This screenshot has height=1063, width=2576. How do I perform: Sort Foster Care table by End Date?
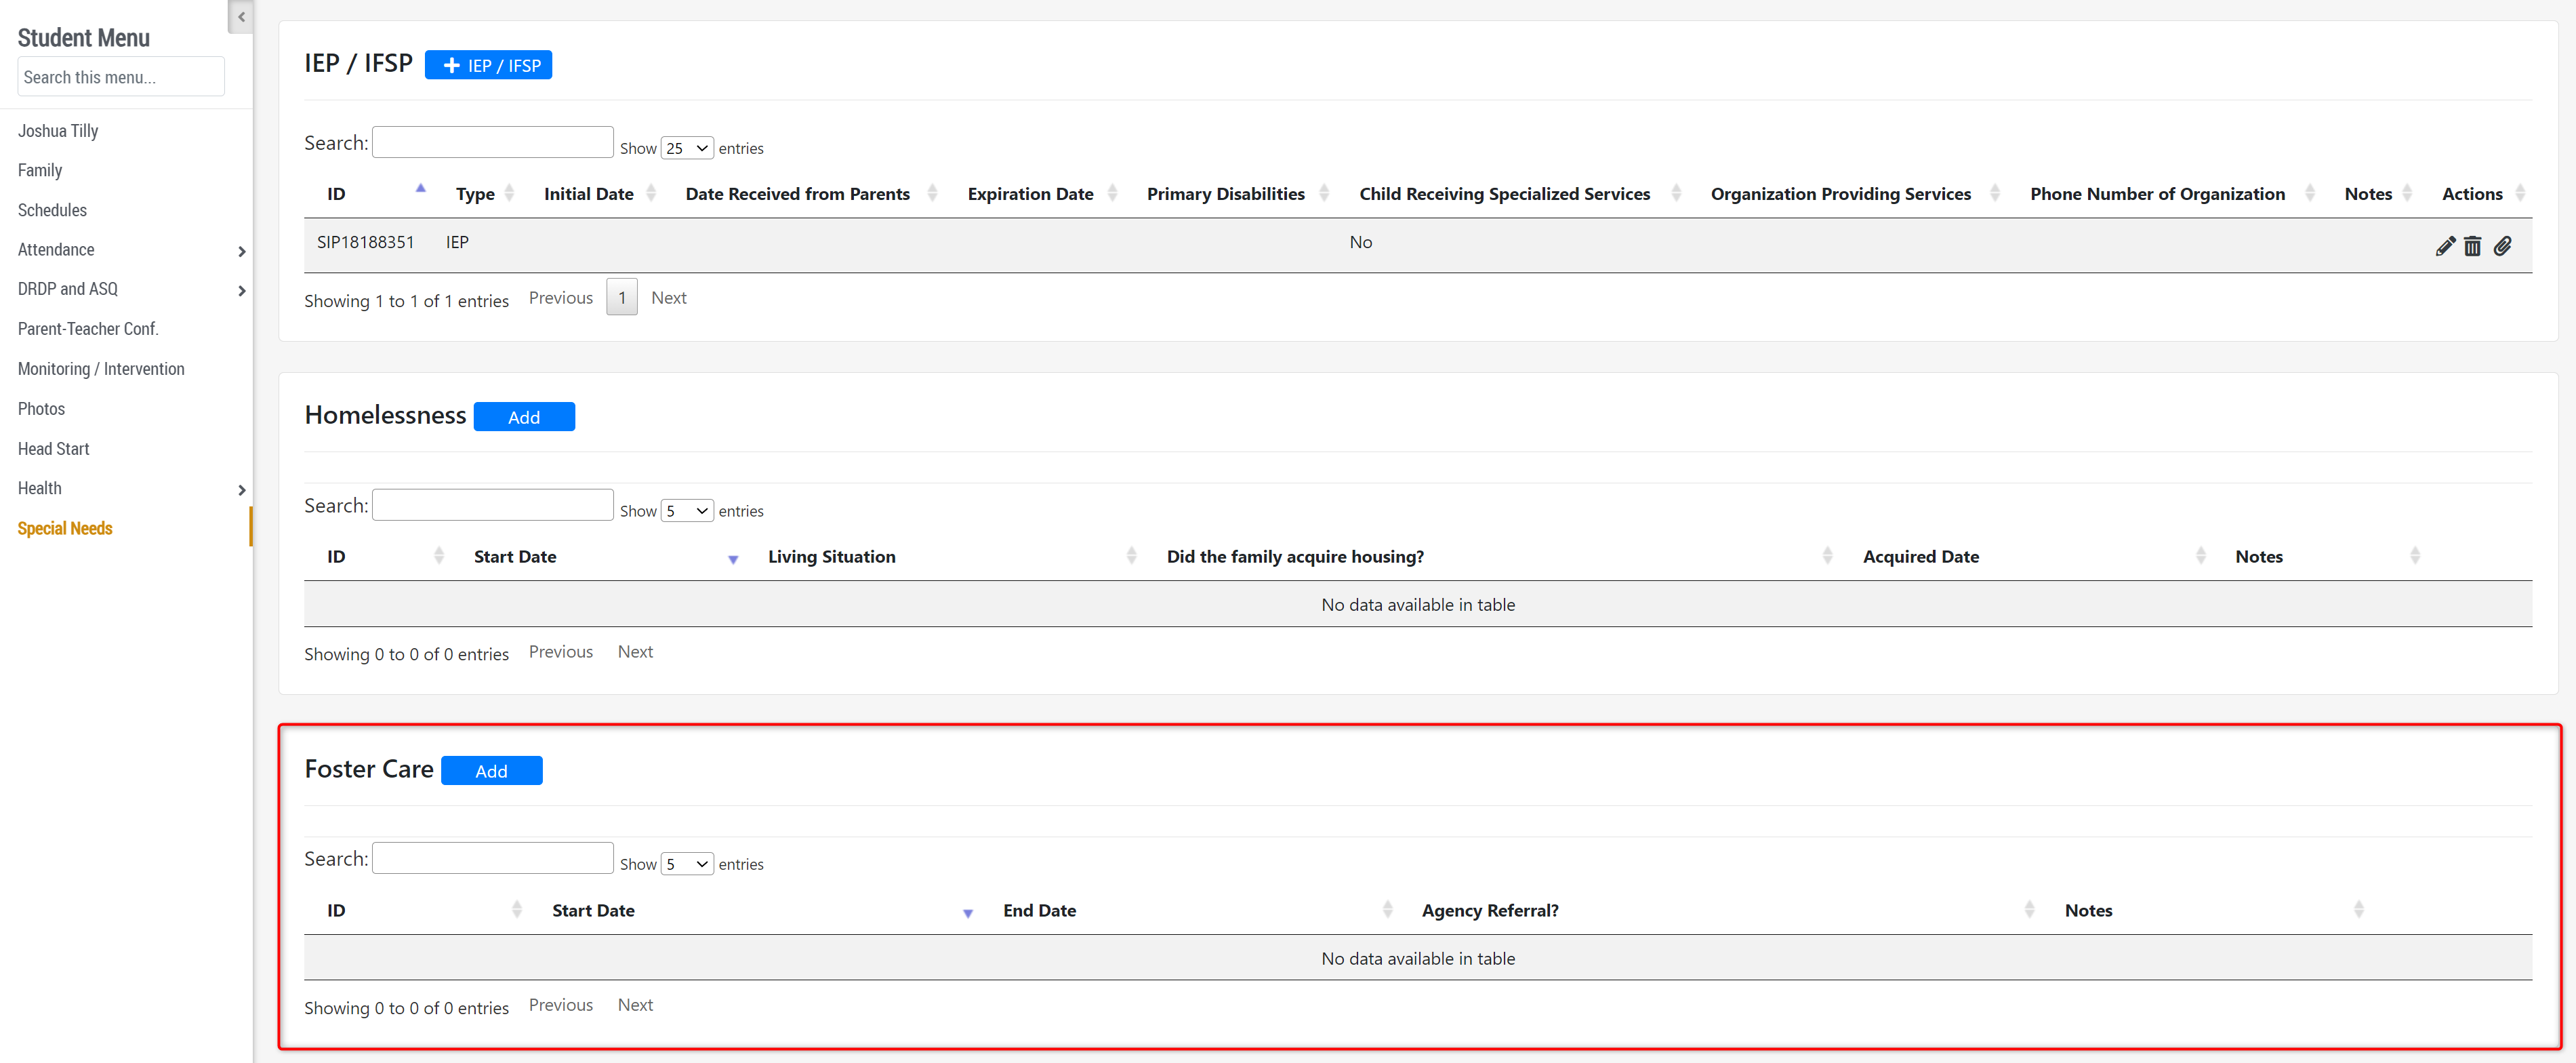(x=1039, y=910)
